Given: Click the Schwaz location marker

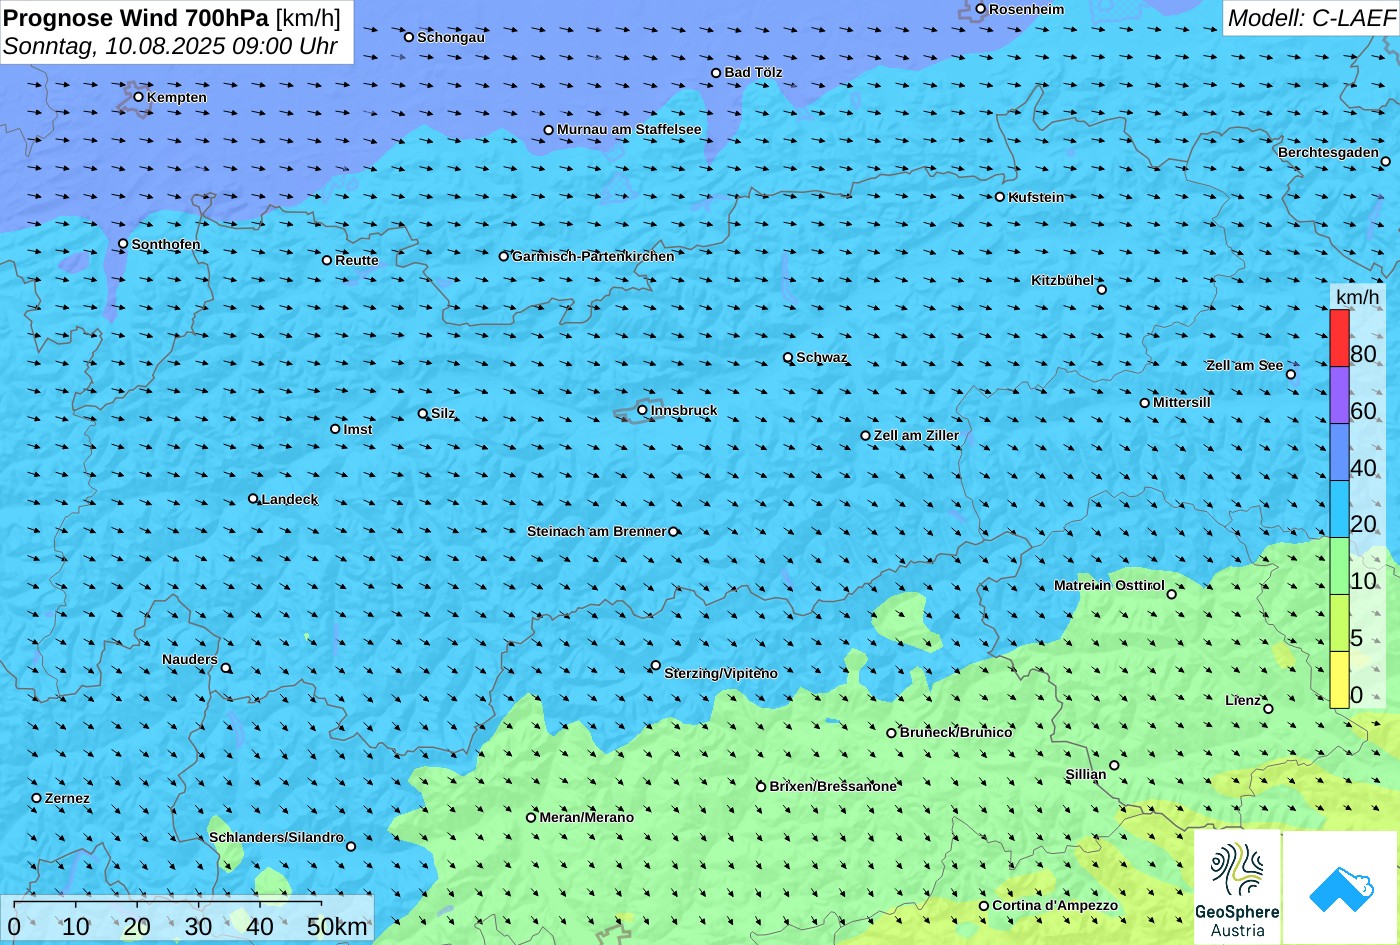Looking at the screenshot, I should coord(788,357).
